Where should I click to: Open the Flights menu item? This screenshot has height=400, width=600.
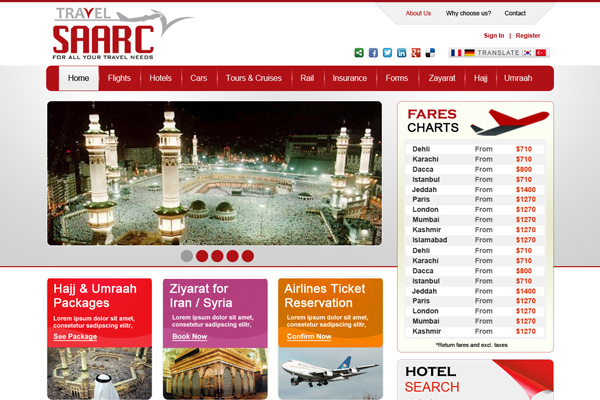pos(119,78)
